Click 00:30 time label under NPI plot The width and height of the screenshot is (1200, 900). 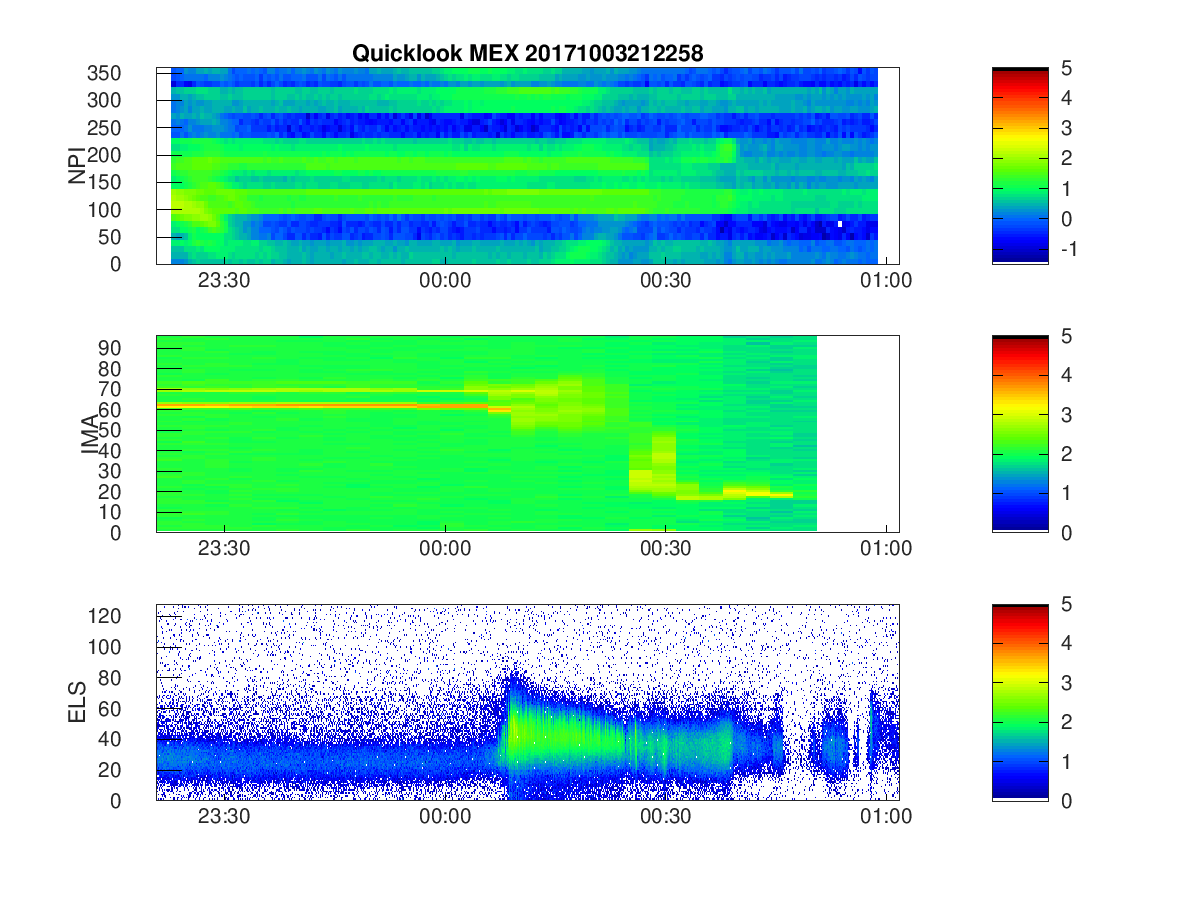666,281
